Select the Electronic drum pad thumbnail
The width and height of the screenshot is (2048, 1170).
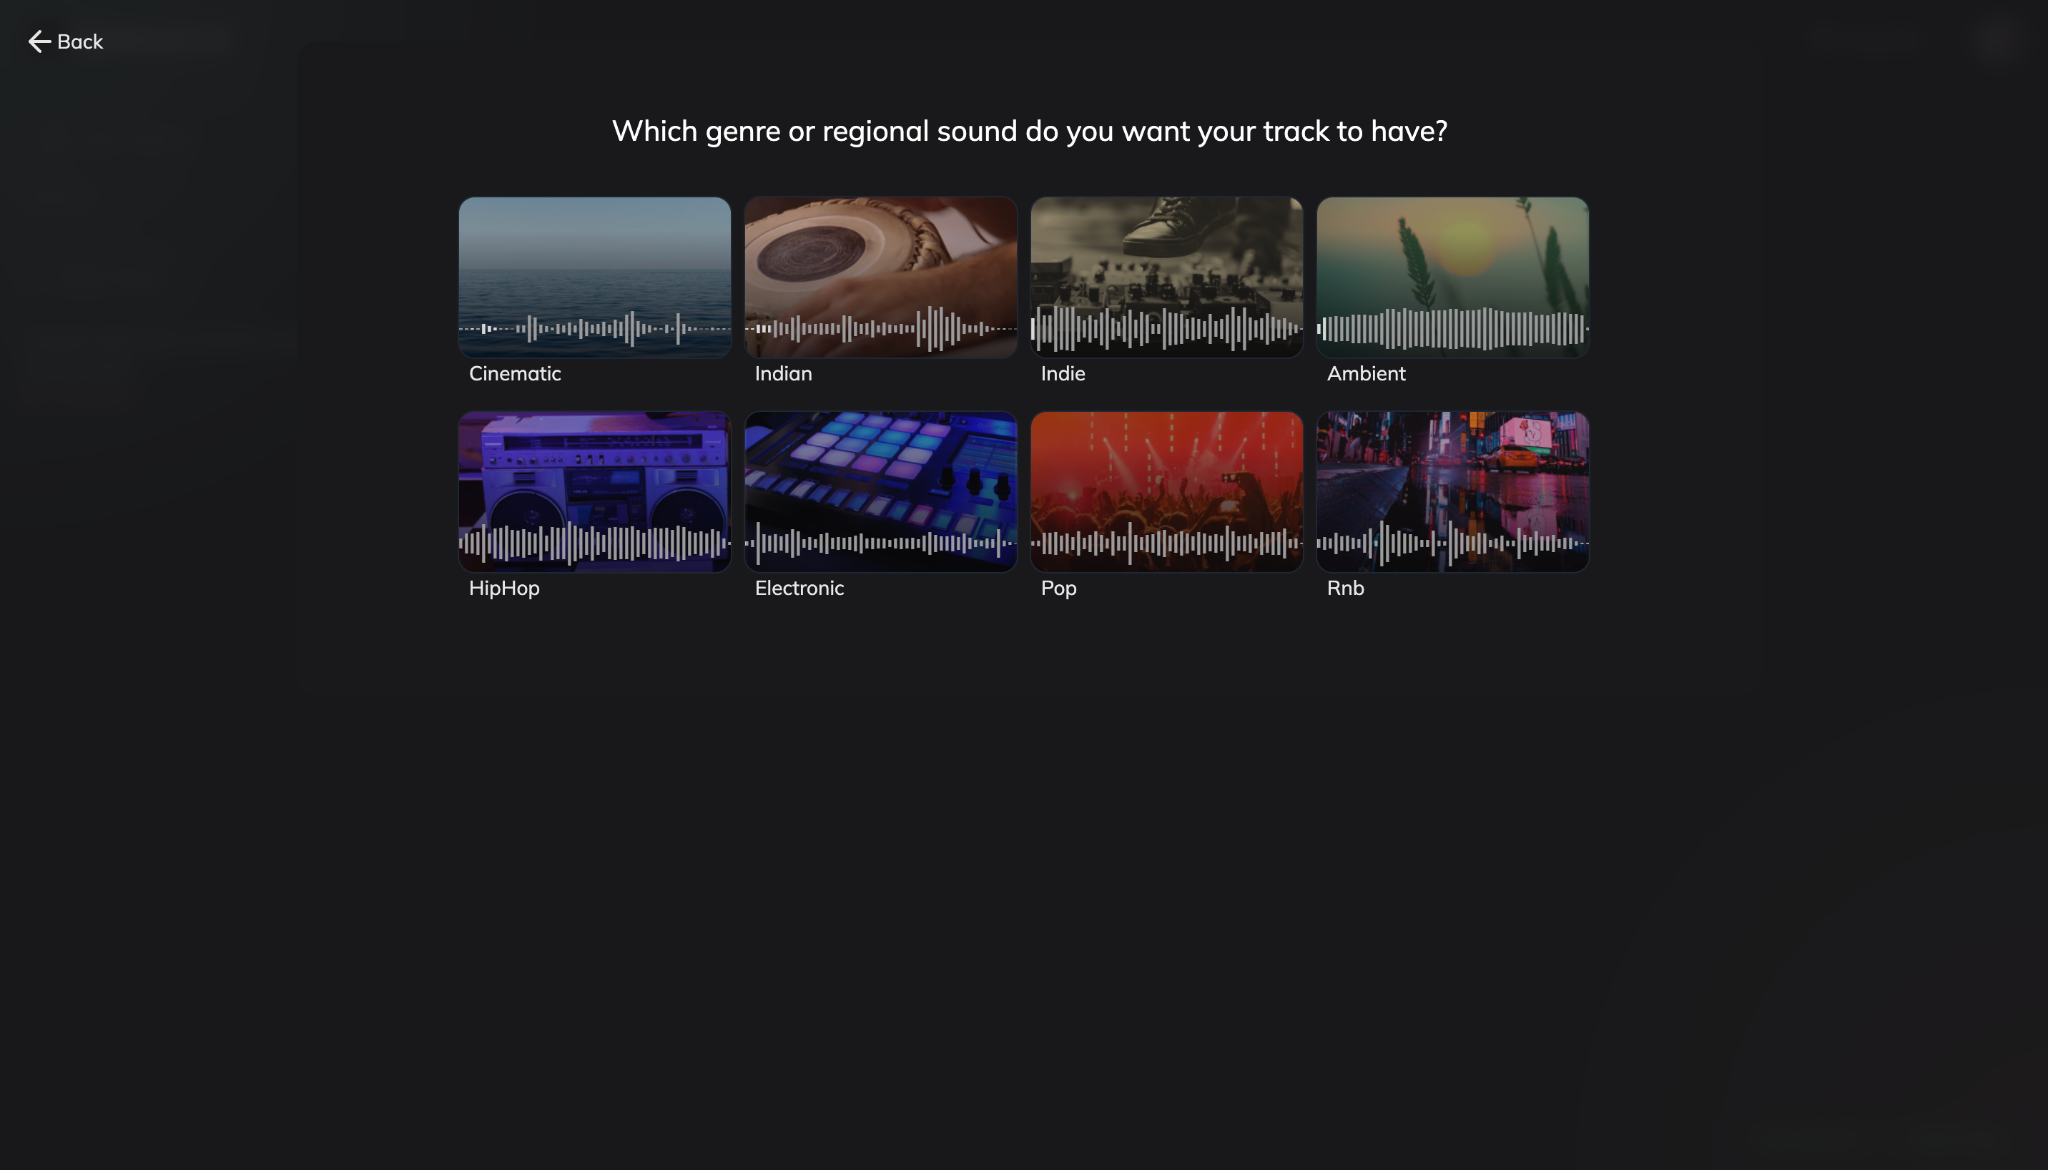[881, 492]
